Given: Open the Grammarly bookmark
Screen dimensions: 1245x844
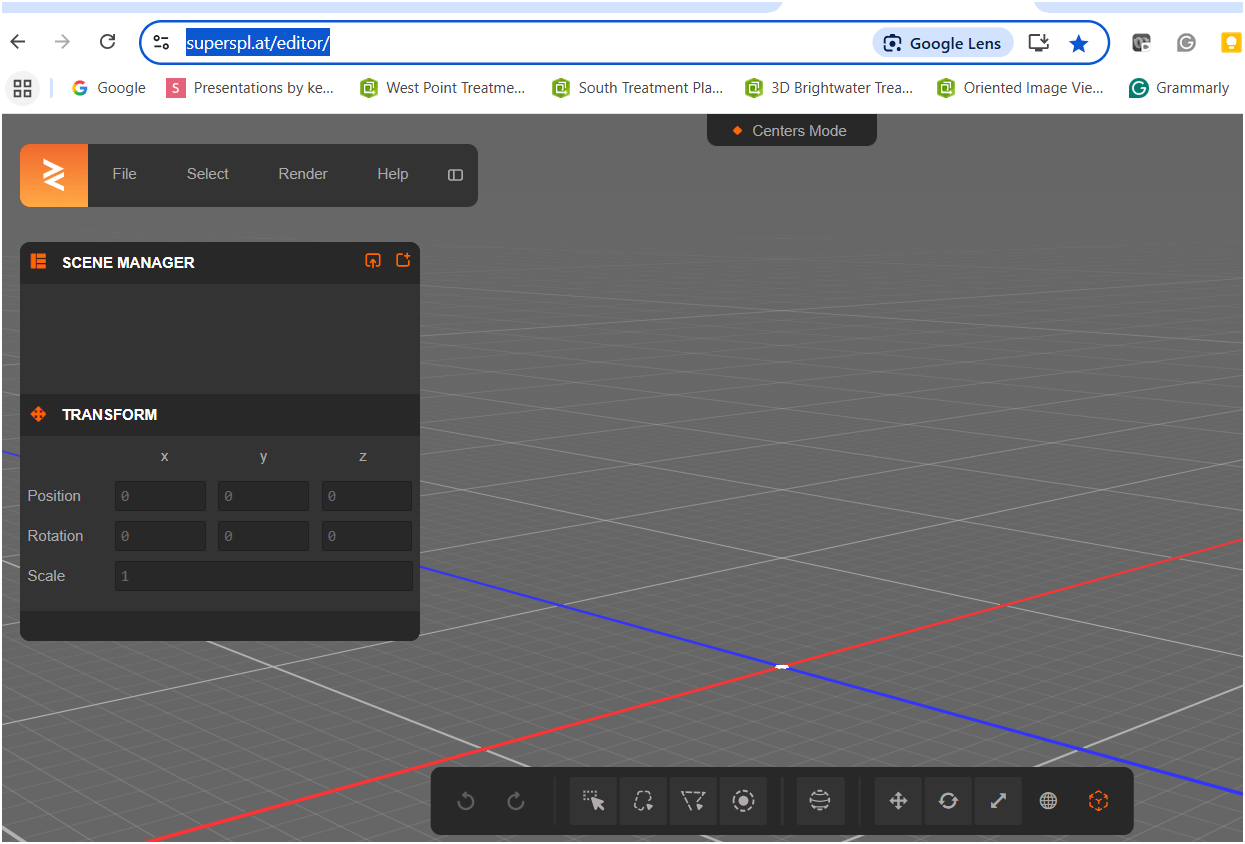Looking at the screenshot, I should pos(1179,88).
